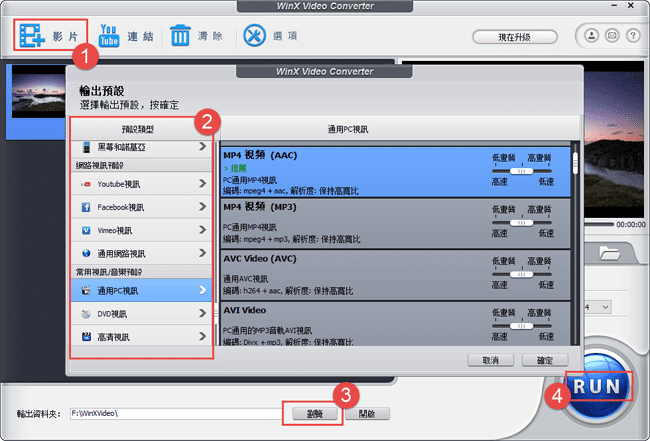This screenshot has width=650, height=441.
Task: Click the output folder path field
Action: (176, 413)
